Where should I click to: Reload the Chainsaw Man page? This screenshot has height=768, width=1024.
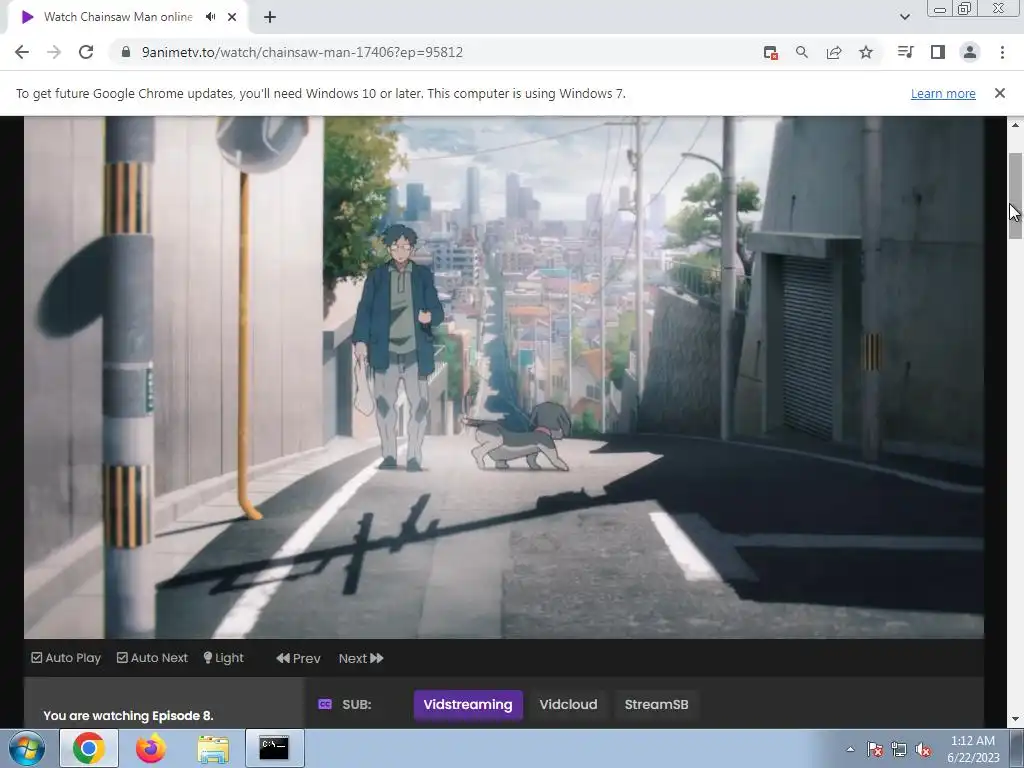(x=86, y=52)
